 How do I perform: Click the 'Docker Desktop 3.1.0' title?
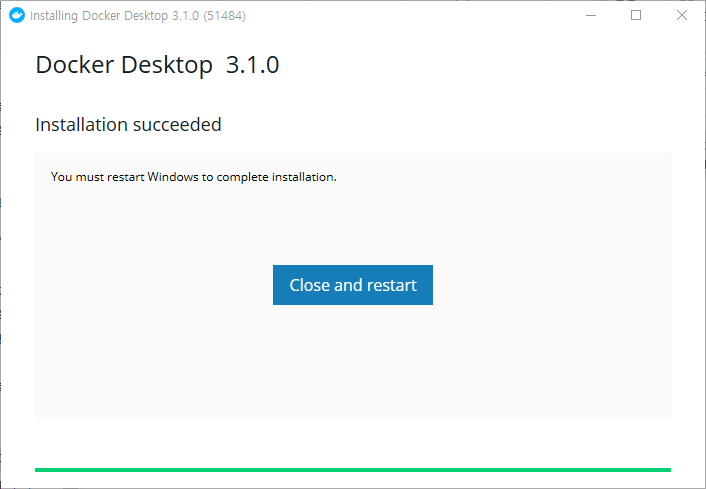point(157,65)
